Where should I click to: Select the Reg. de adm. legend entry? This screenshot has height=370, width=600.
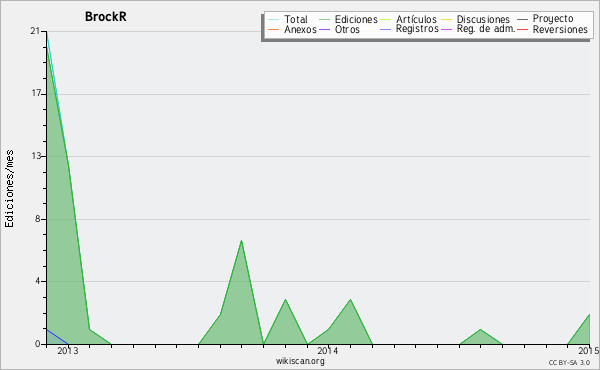(x=486, y=29)
